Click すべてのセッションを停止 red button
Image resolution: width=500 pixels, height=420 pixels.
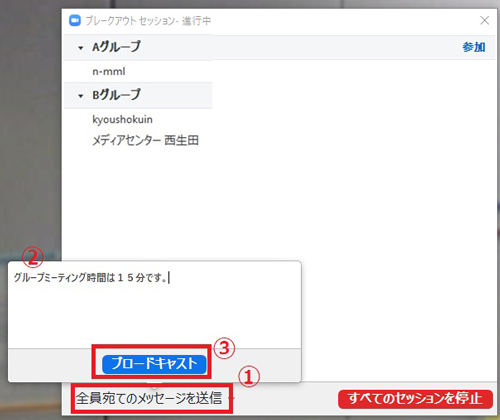(x=415, y=399)
